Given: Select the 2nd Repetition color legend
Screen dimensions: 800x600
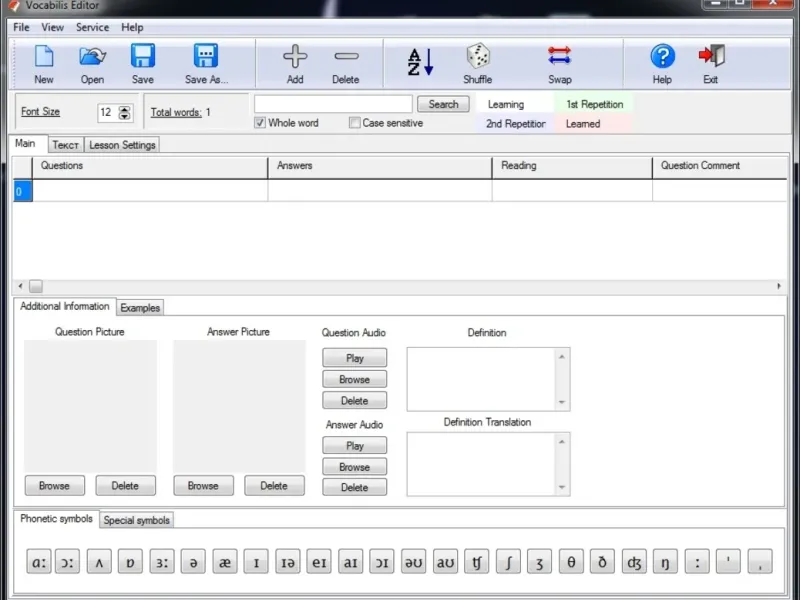Looking at the screenshot, I should coord(515,124).
